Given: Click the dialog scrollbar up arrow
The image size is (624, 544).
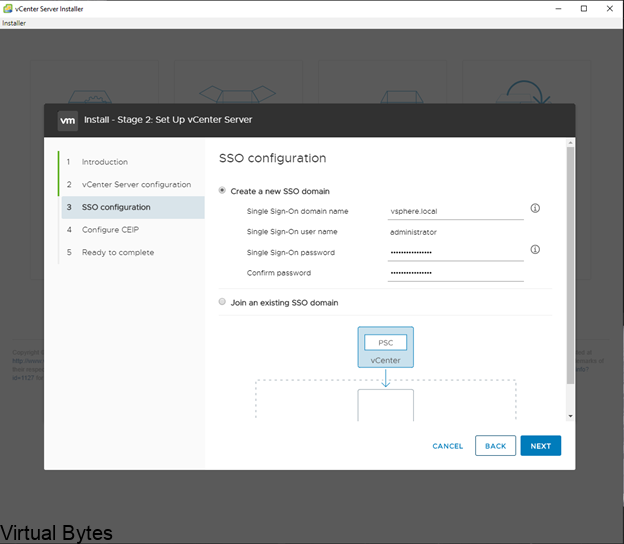Looking at the screenshot, I should [570, 142].
